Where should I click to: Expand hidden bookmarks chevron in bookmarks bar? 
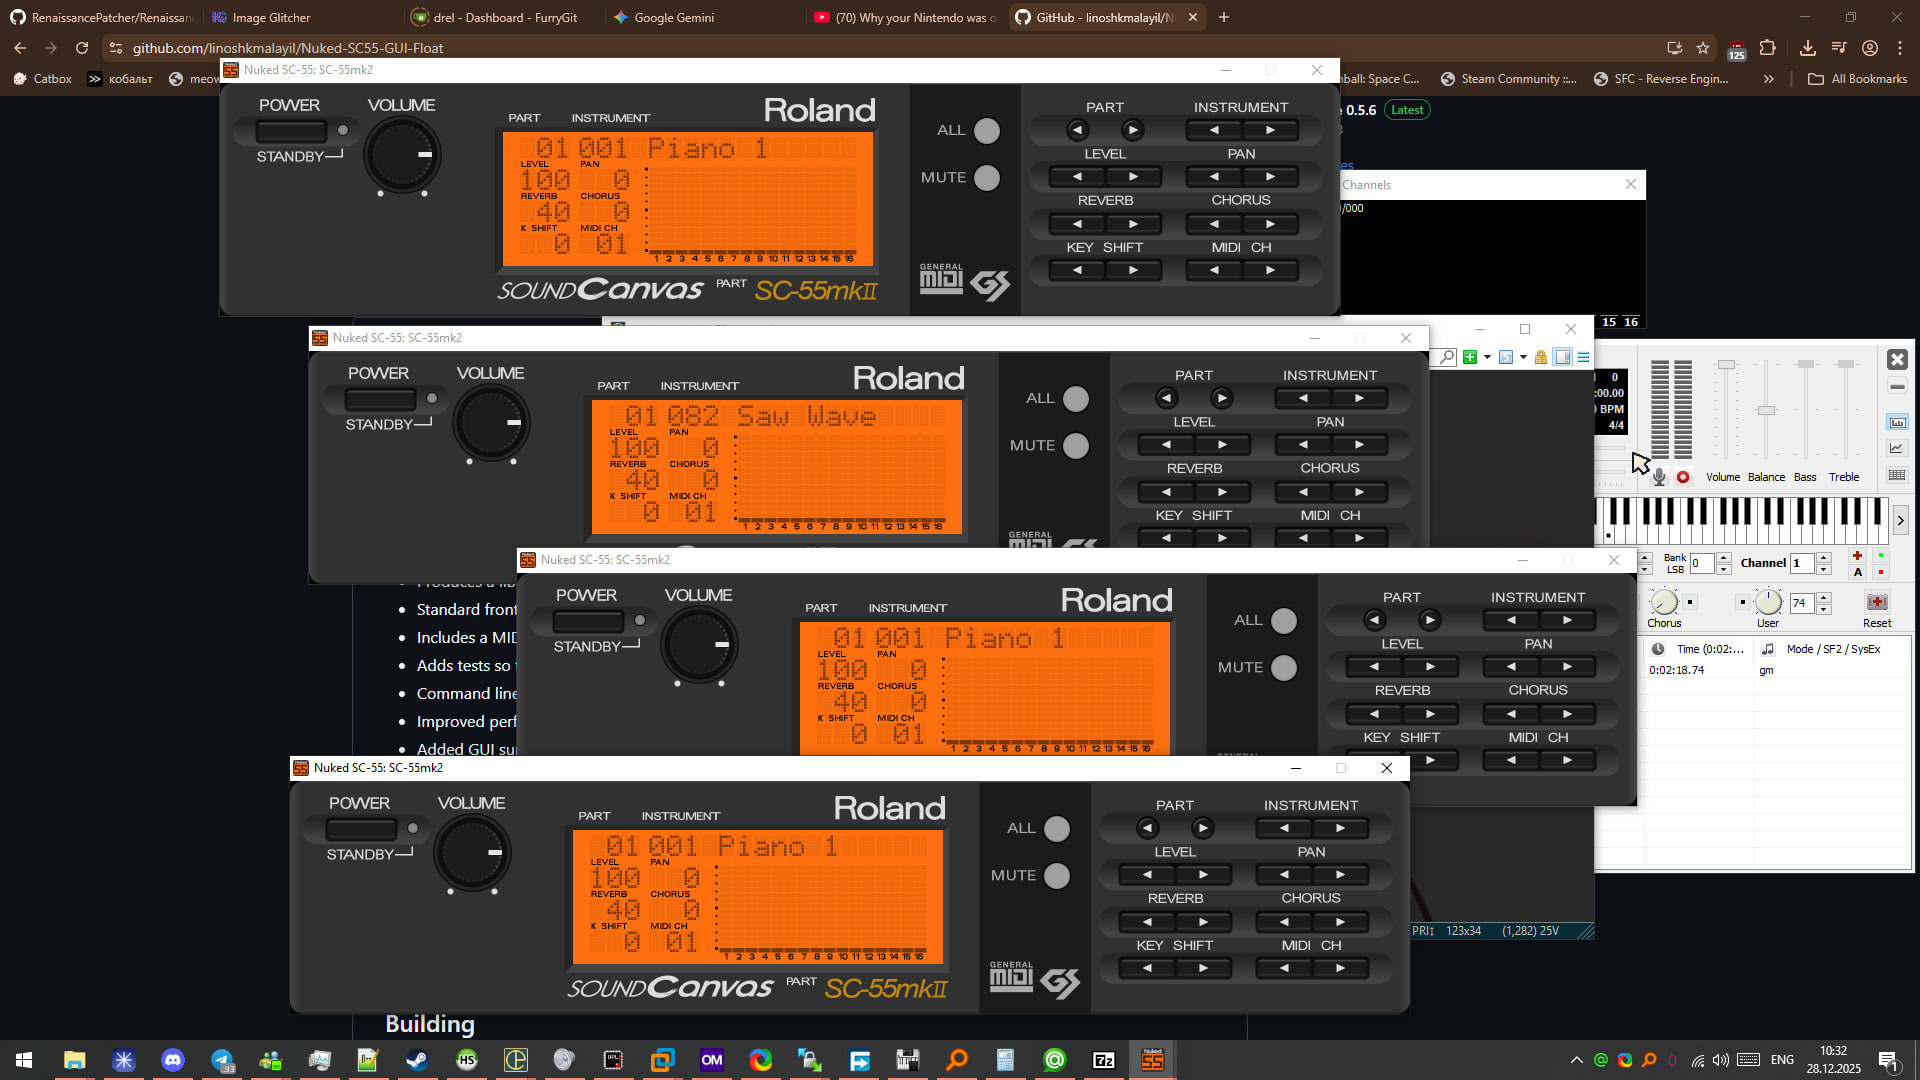click(x=1768, y=79)
